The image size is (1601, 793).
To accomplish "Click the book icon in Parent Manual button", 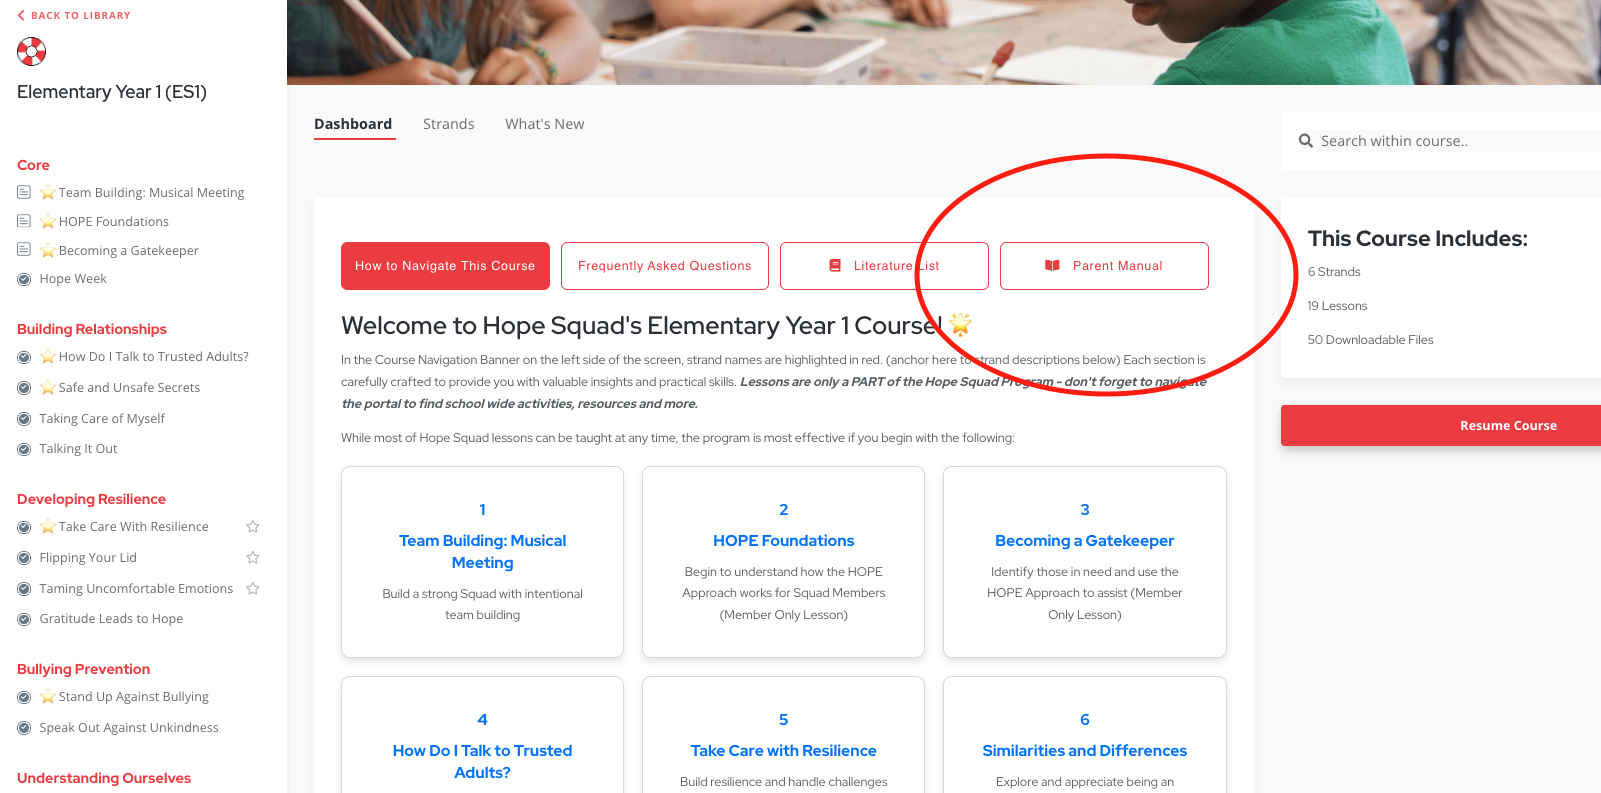I will point(1052,266).
